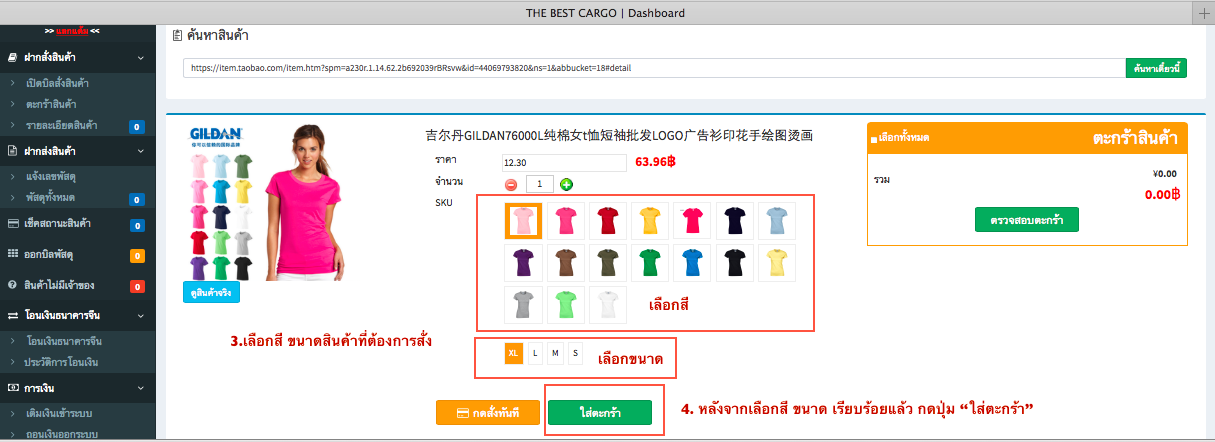Click the ตรวจสอบตะกร้า check cart button
The height and width of the screenshot is (442, 1215).
[x=1027, y=219]
